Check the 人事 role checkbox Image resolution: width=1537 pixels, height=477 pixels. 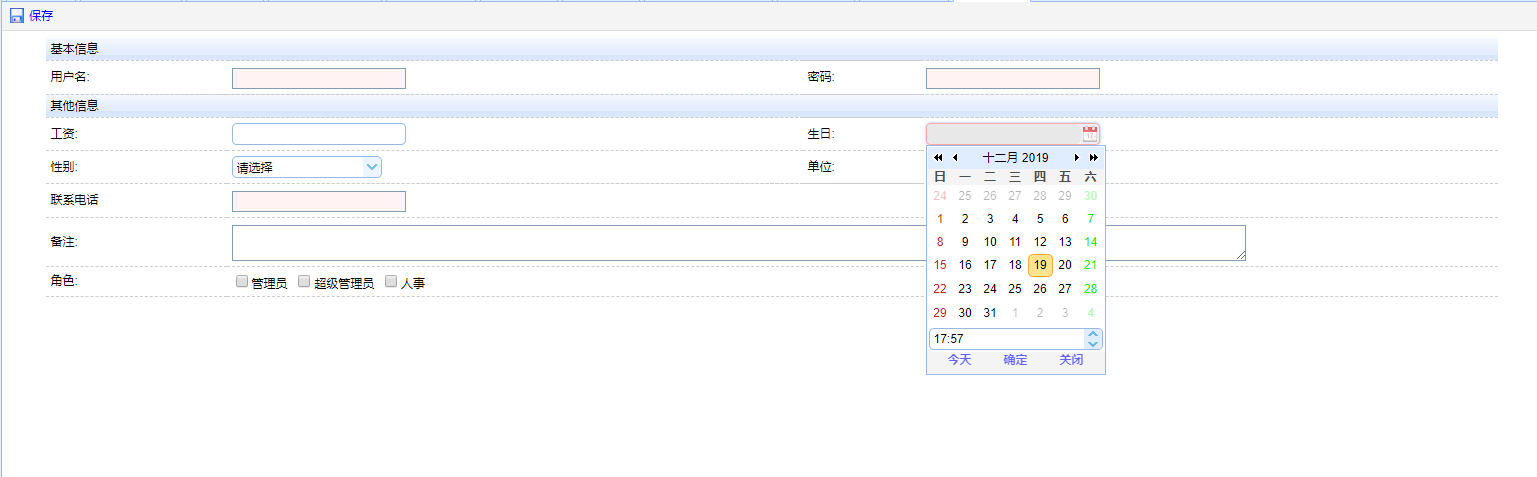pos(391,282)
